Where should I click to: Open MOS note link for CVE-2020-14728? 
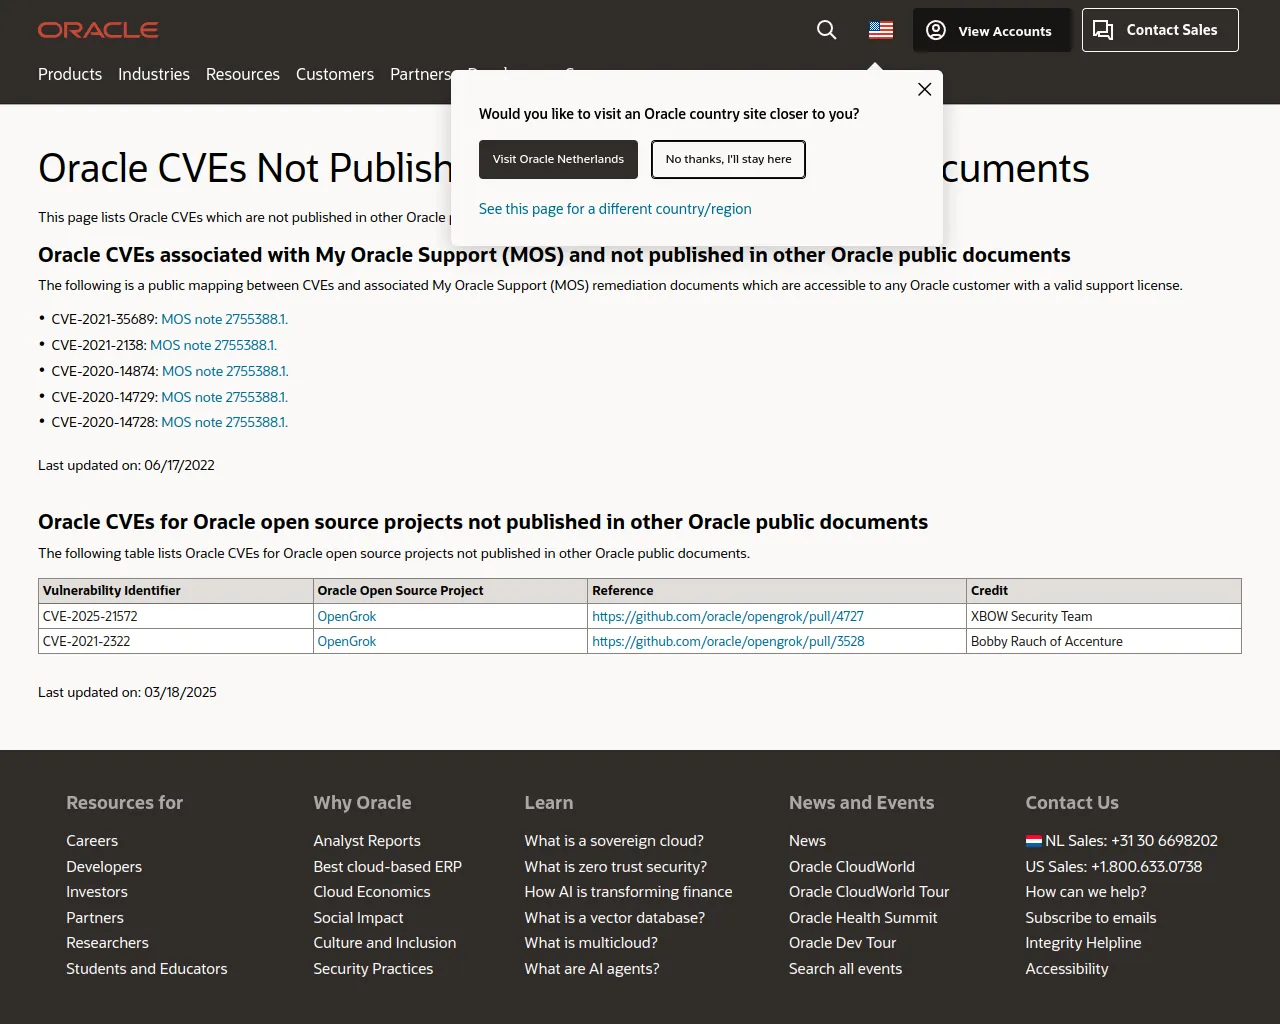225,422
